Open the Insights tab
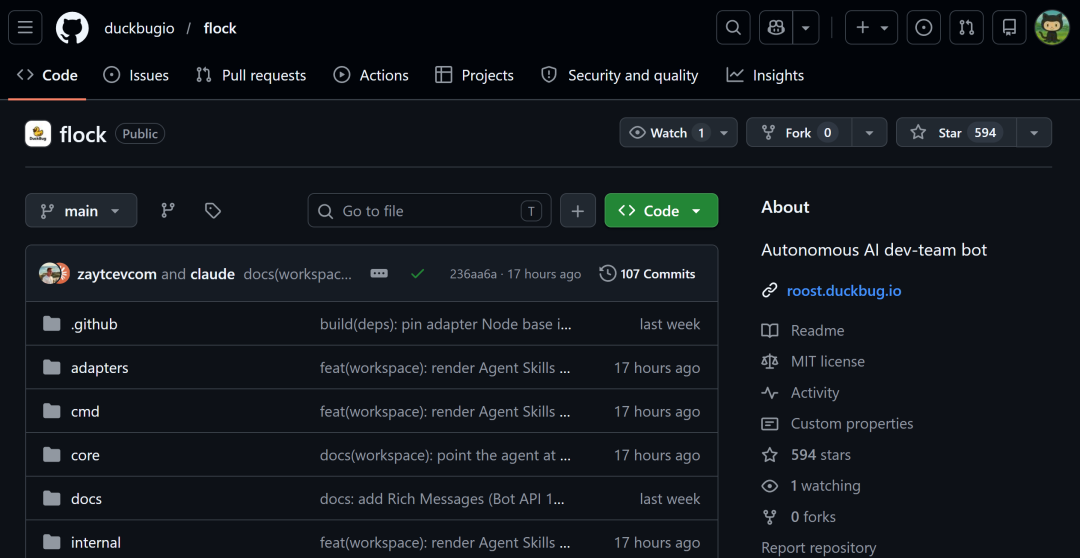Viewport: 1080px width, 558px height. [x=765, y=75]
